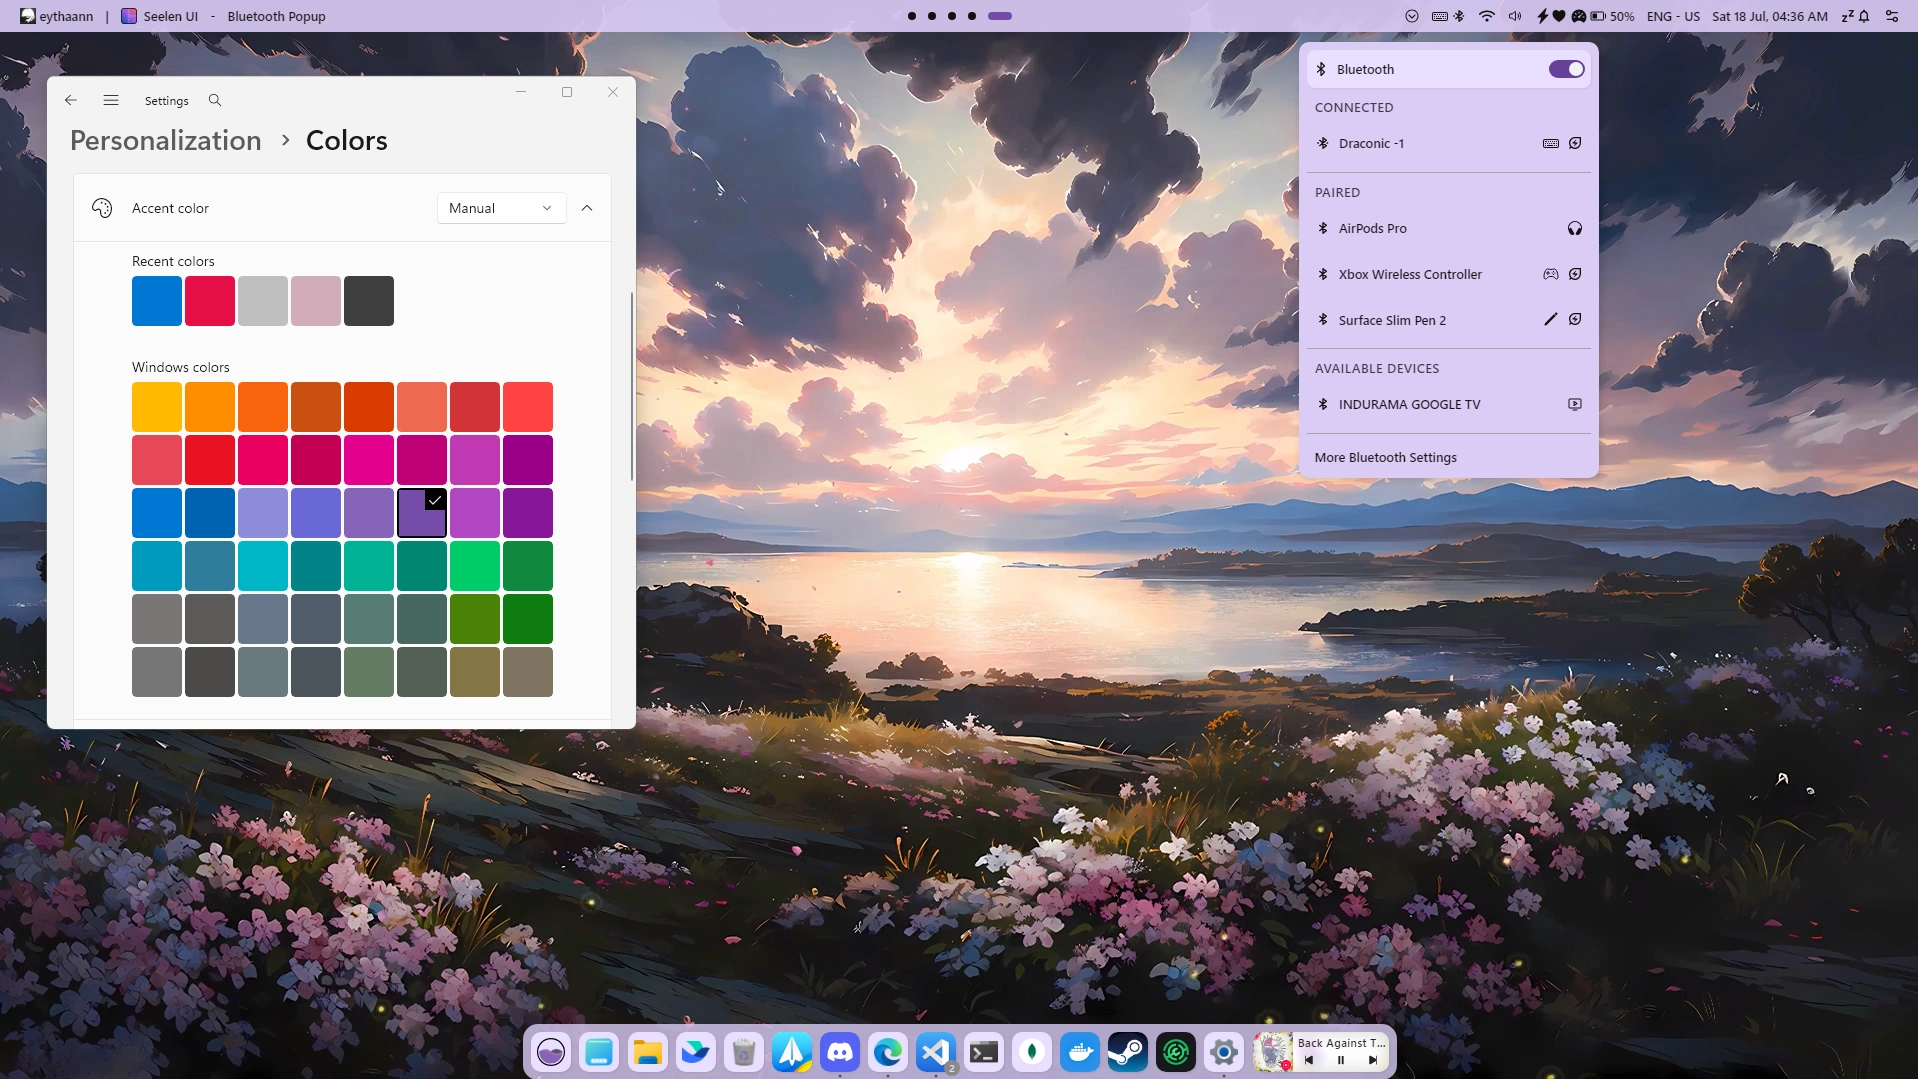Open MongoDB Compass from the dock
Screen dimensions: 1918x1079
[1032, 1052]
